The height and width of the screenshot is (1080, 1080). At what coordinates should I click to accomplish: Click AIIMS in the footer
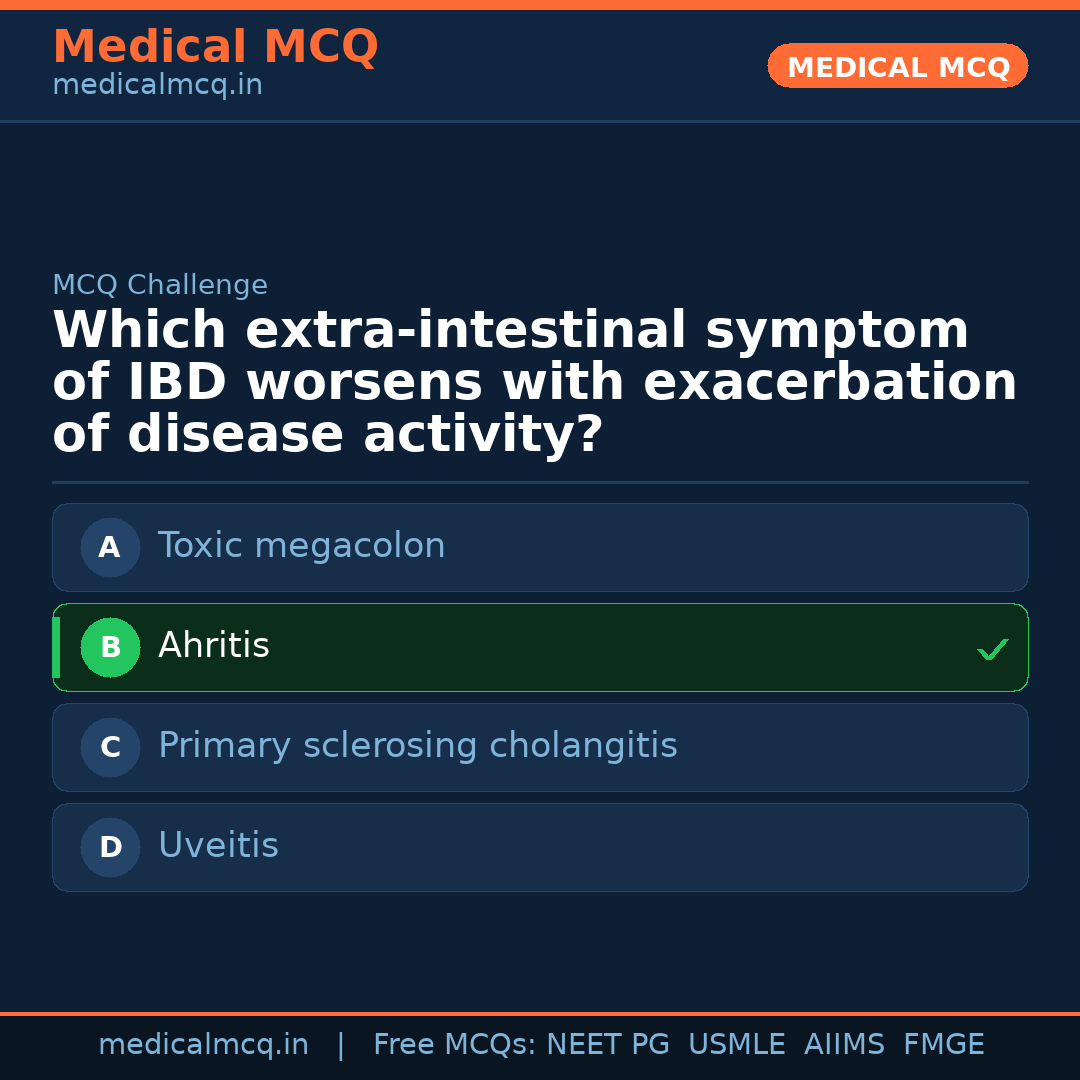click(x=844, y=1045)
